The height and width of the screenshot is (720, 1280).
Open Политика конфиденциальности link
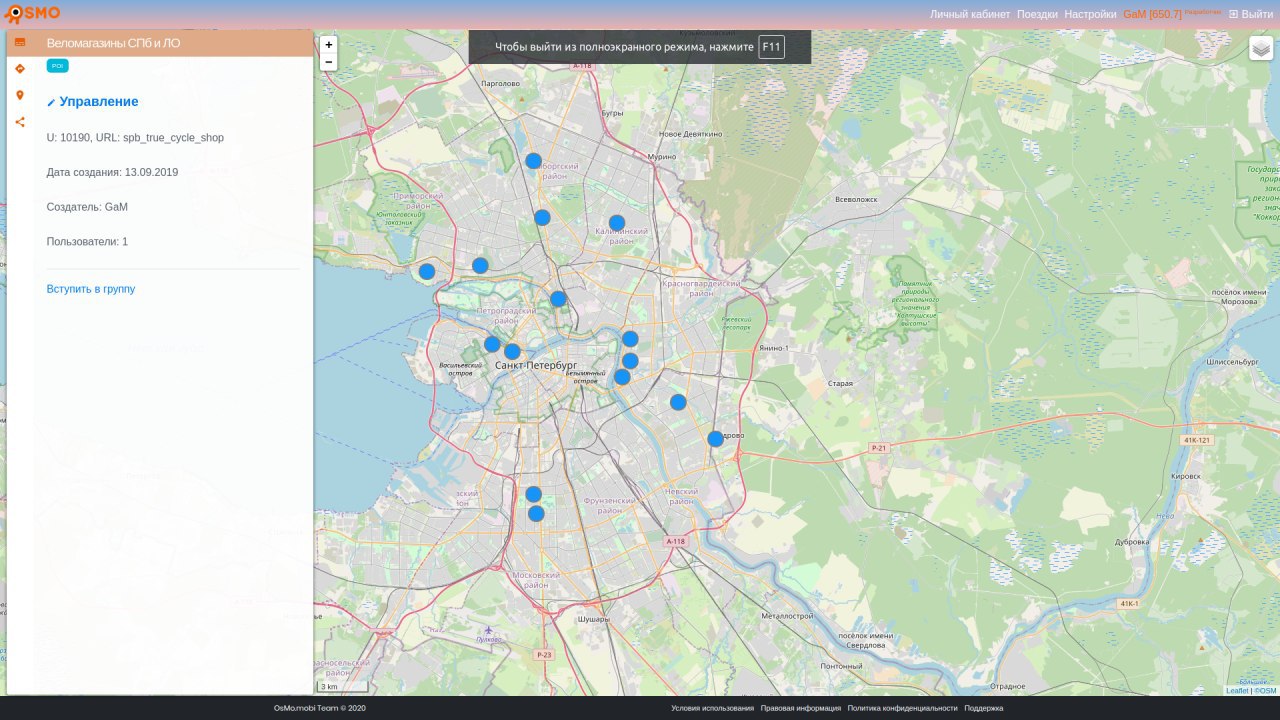[x=903, y=708]
